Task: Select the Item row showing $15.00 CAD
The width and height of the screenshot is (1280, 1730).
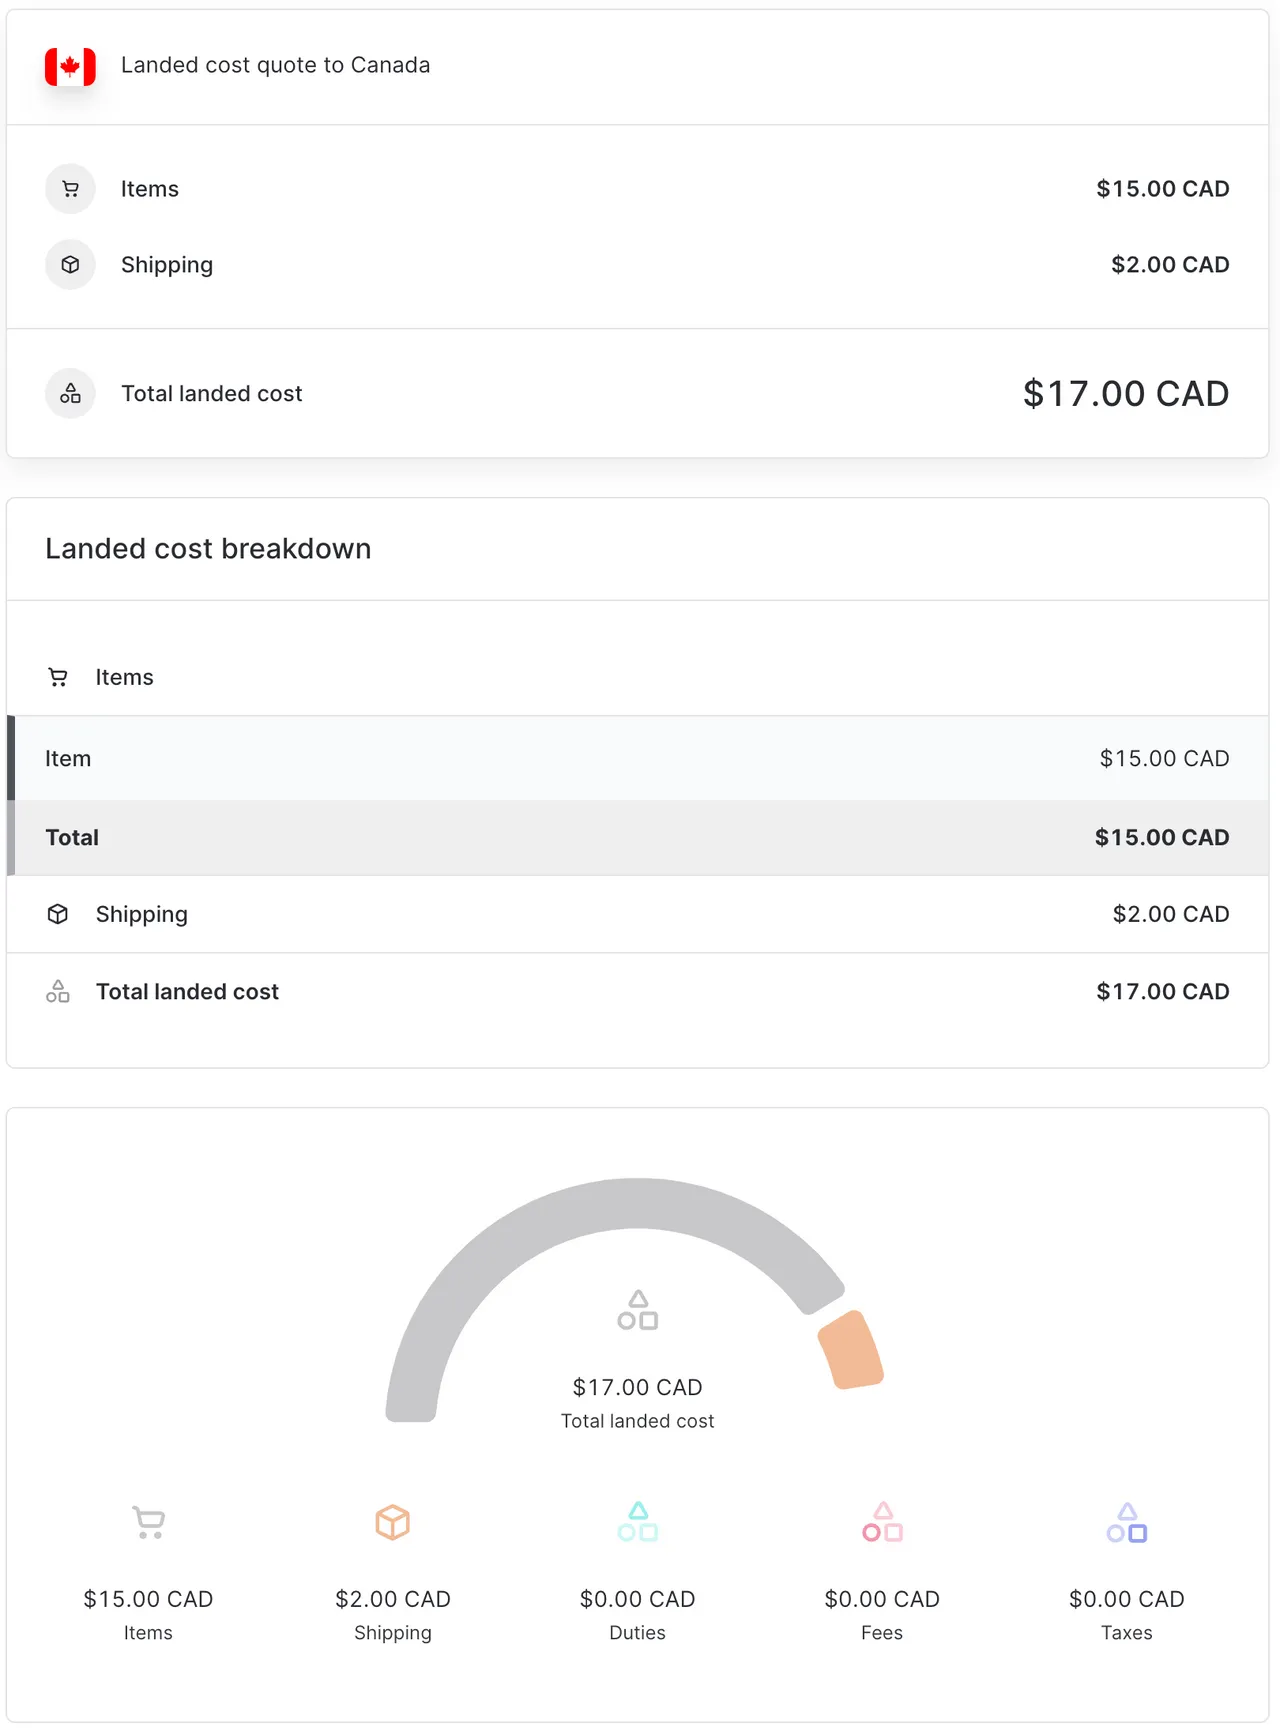Action: pyautogui.click(x=637, y=758)
